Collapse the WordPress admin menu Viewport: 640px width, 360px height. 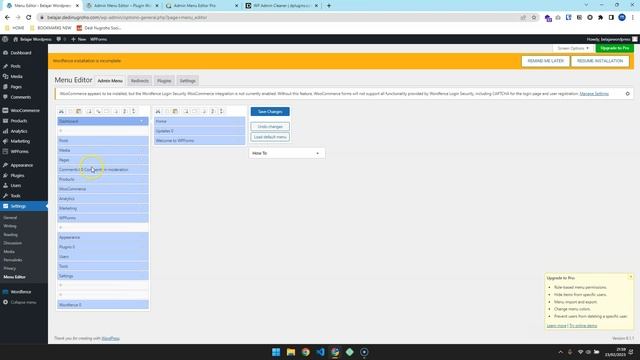tap(24, 302)
